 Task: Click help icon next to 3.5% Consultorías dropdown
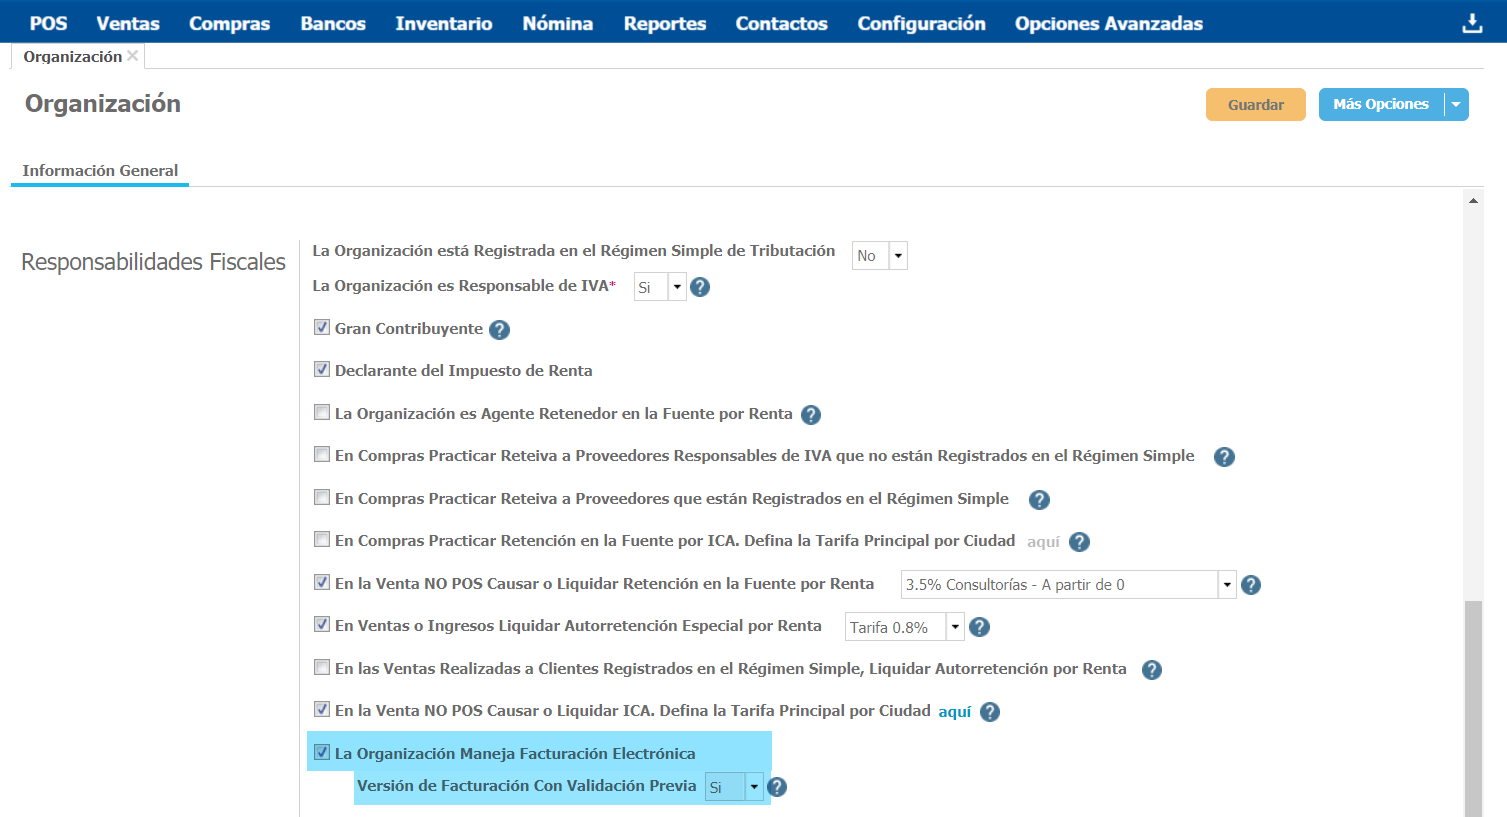1251,585
